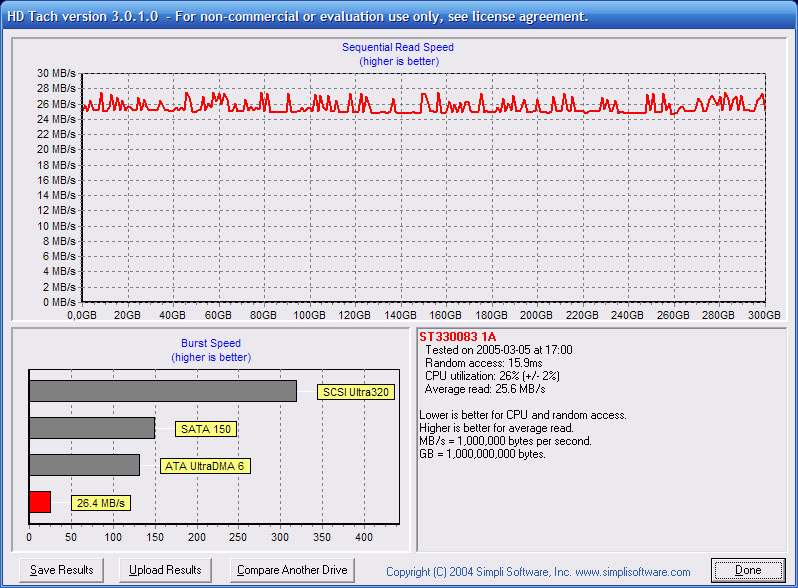Click the red burst speed bar
The image size is (798, 588).
point(40,502)
